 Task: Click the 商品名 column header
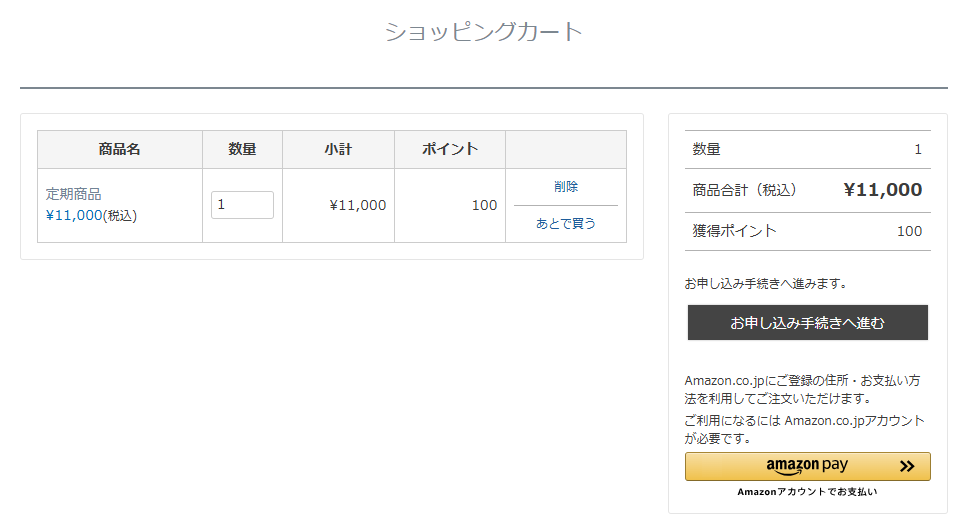tap(120, 149)
